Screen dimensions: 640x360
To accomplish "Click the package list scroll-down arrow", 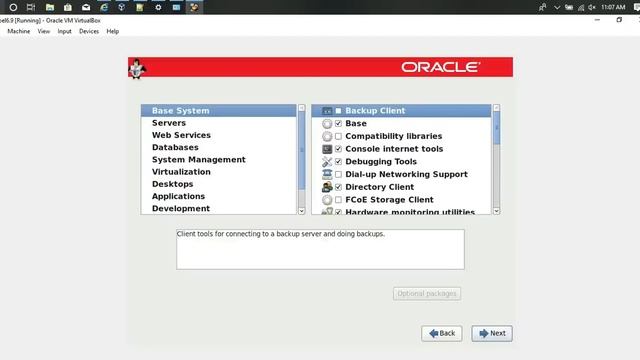I will (496, 211).
